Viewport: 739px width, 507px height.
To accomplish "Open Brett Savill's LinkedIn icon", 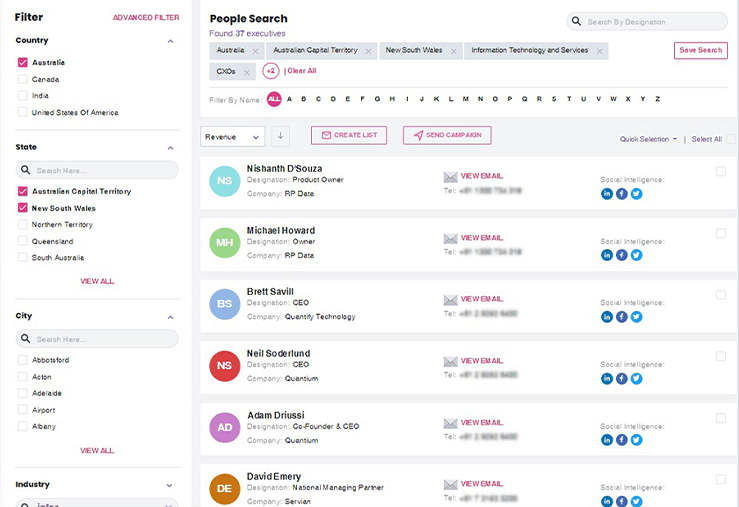I will (607, 317).
